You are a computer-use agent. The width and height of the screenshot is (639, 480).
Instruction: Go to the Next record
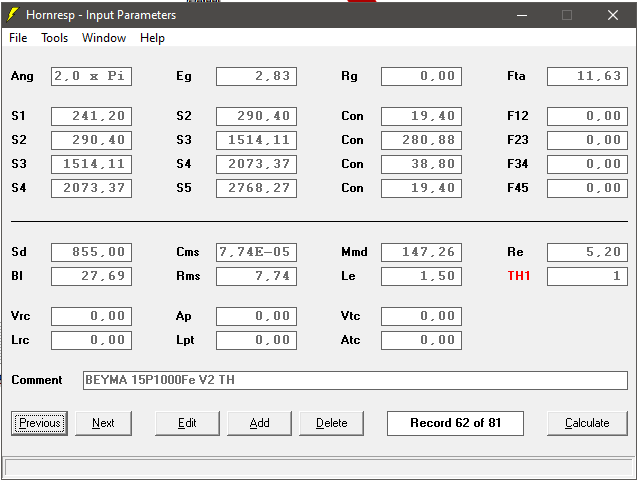click(x=103, y=423)
